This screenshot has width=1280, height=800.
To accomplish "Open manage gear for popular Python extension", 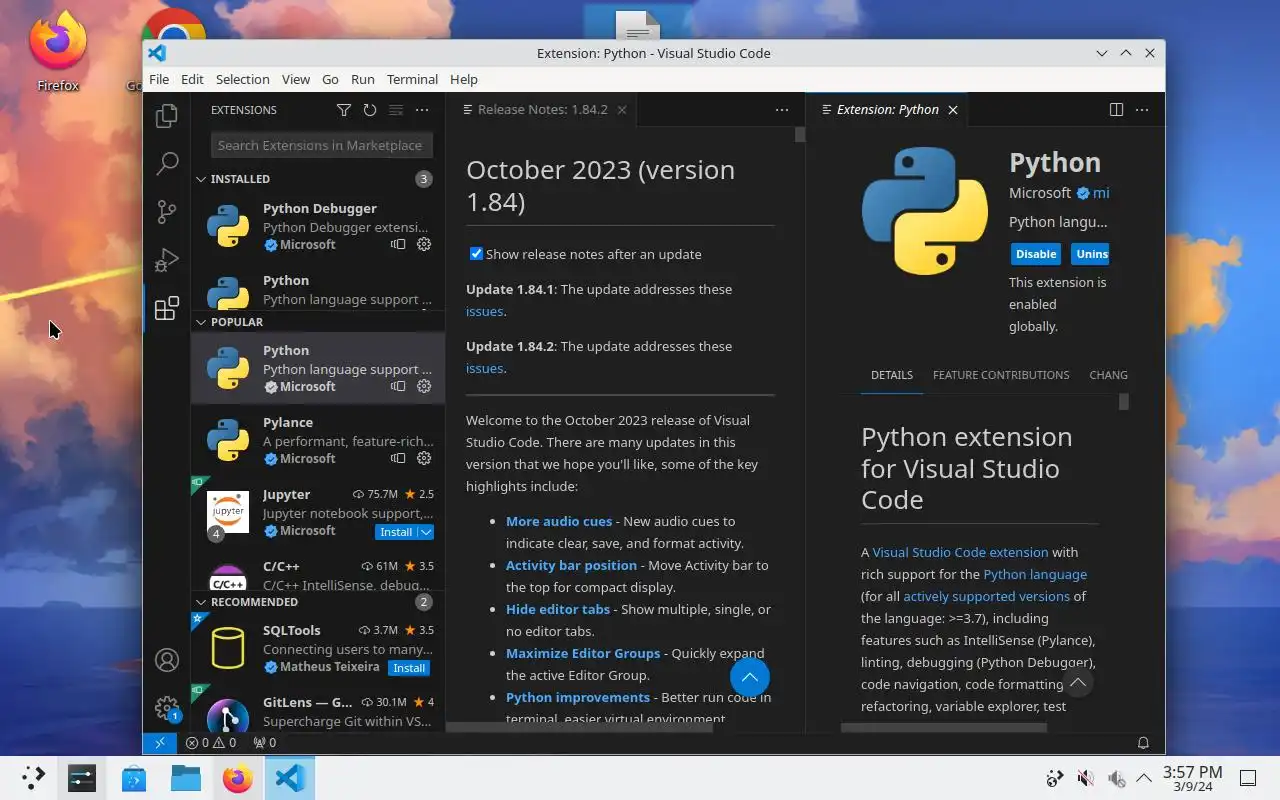I will 424,386.
